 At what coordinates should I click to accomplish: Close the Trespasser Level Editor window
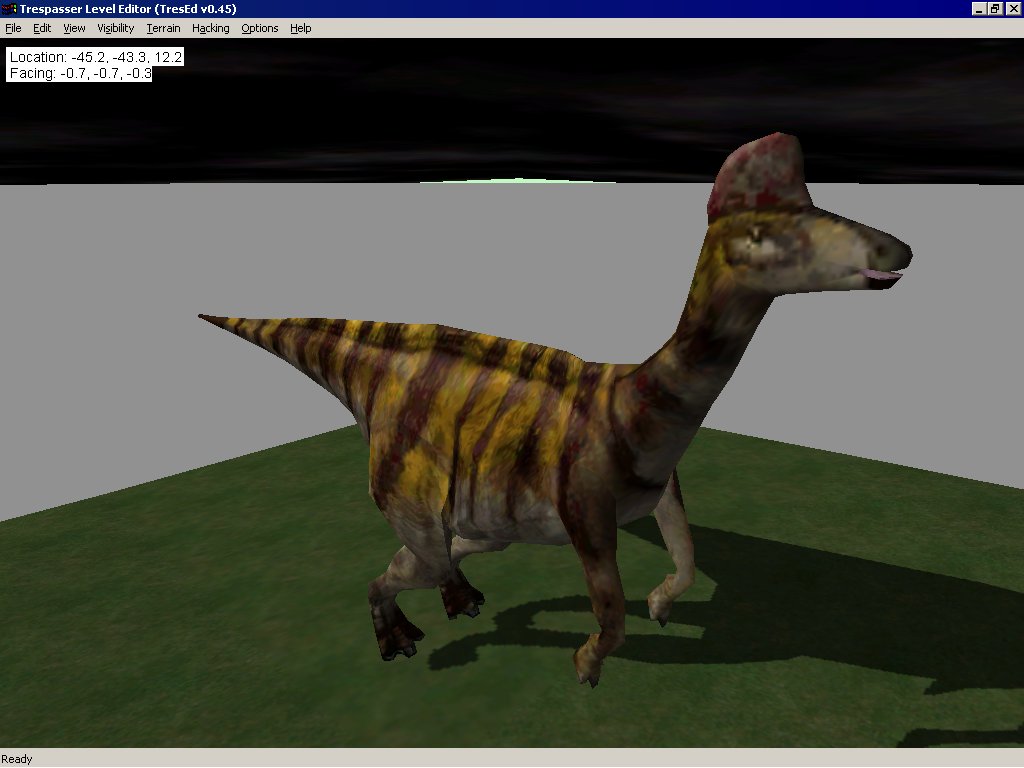pyautogui.click(x=1013, y=8)
